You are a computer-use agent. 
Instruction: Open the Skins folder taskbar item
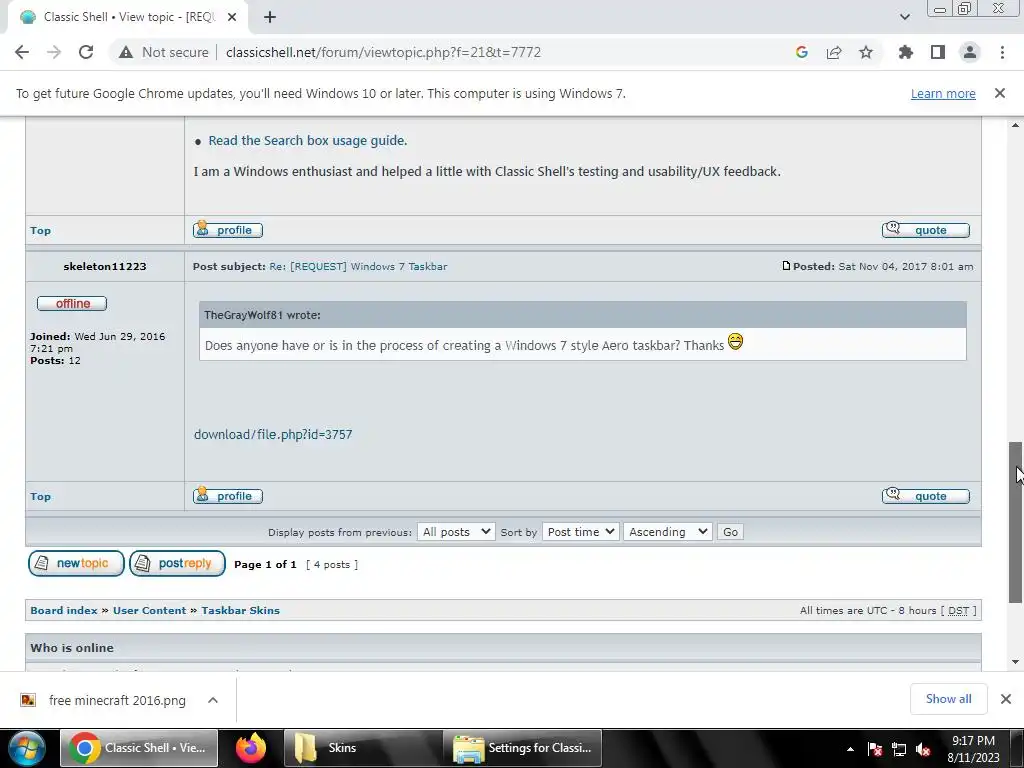tap(362, 748)
